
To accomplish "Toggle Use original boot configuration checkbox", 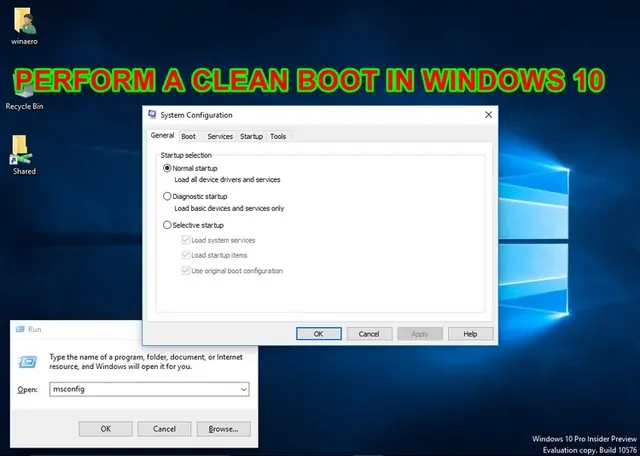I will (186, 270).
